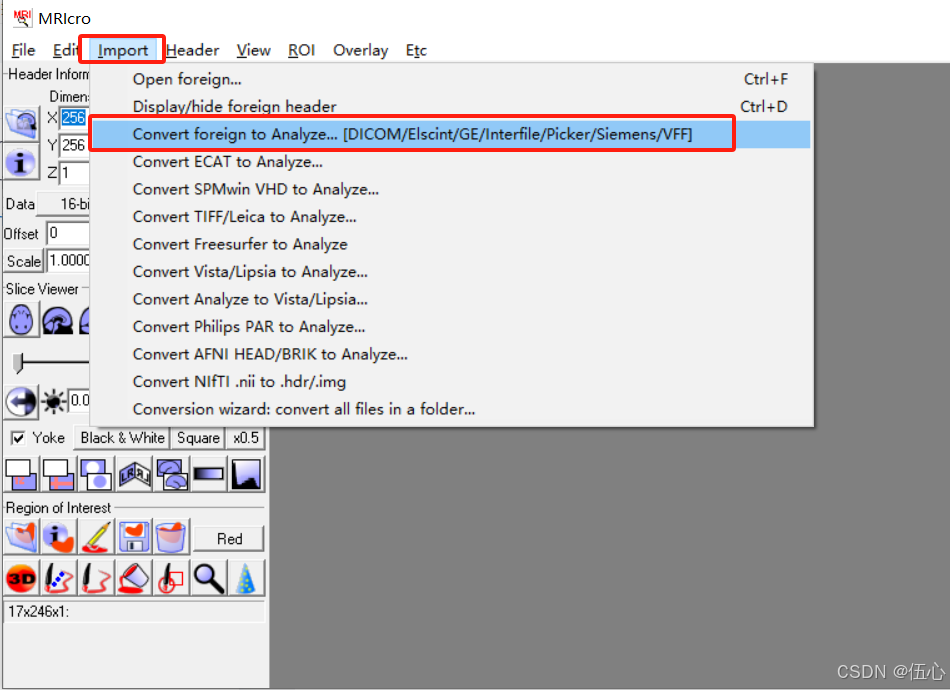Select the paint bucket fill tool
Screen dimensions: 950x690
[134, 579]
